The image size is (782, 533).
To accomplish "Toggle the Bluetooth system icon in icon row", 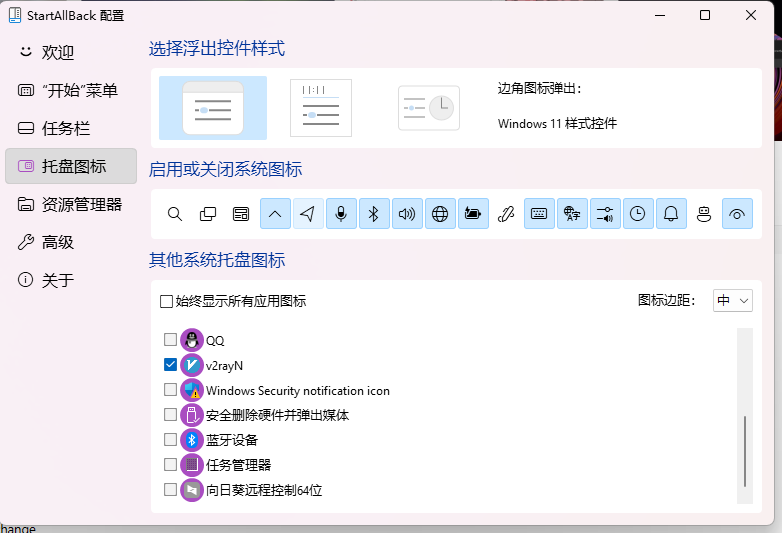I will pos(374,214).
